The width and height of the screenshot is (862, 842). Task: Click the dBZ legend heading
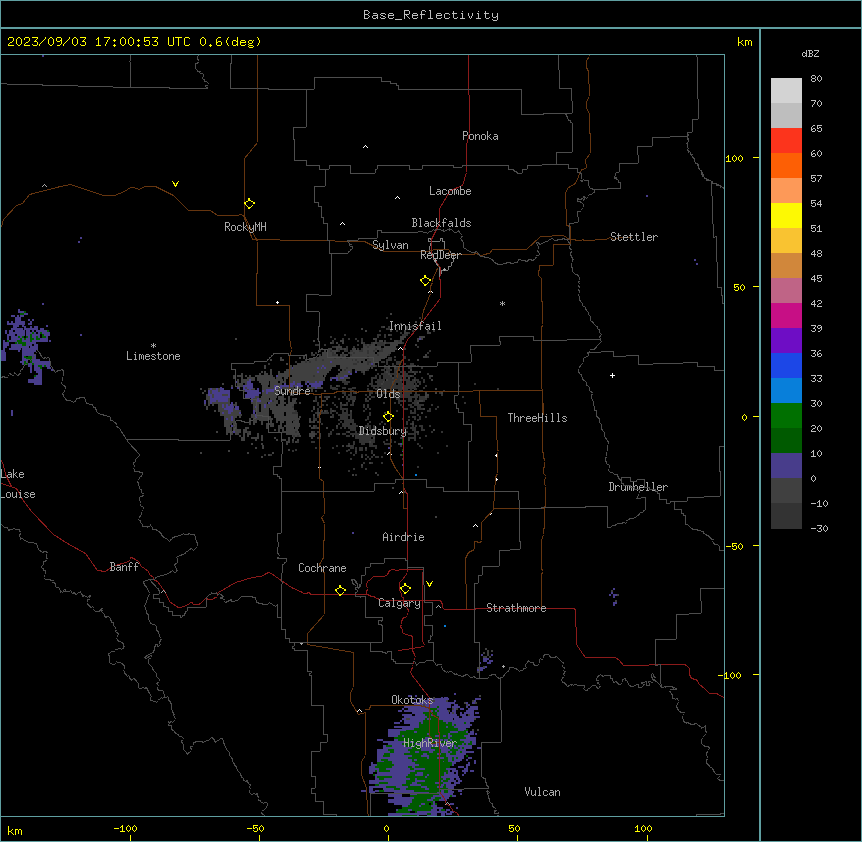tap(810, 53)
